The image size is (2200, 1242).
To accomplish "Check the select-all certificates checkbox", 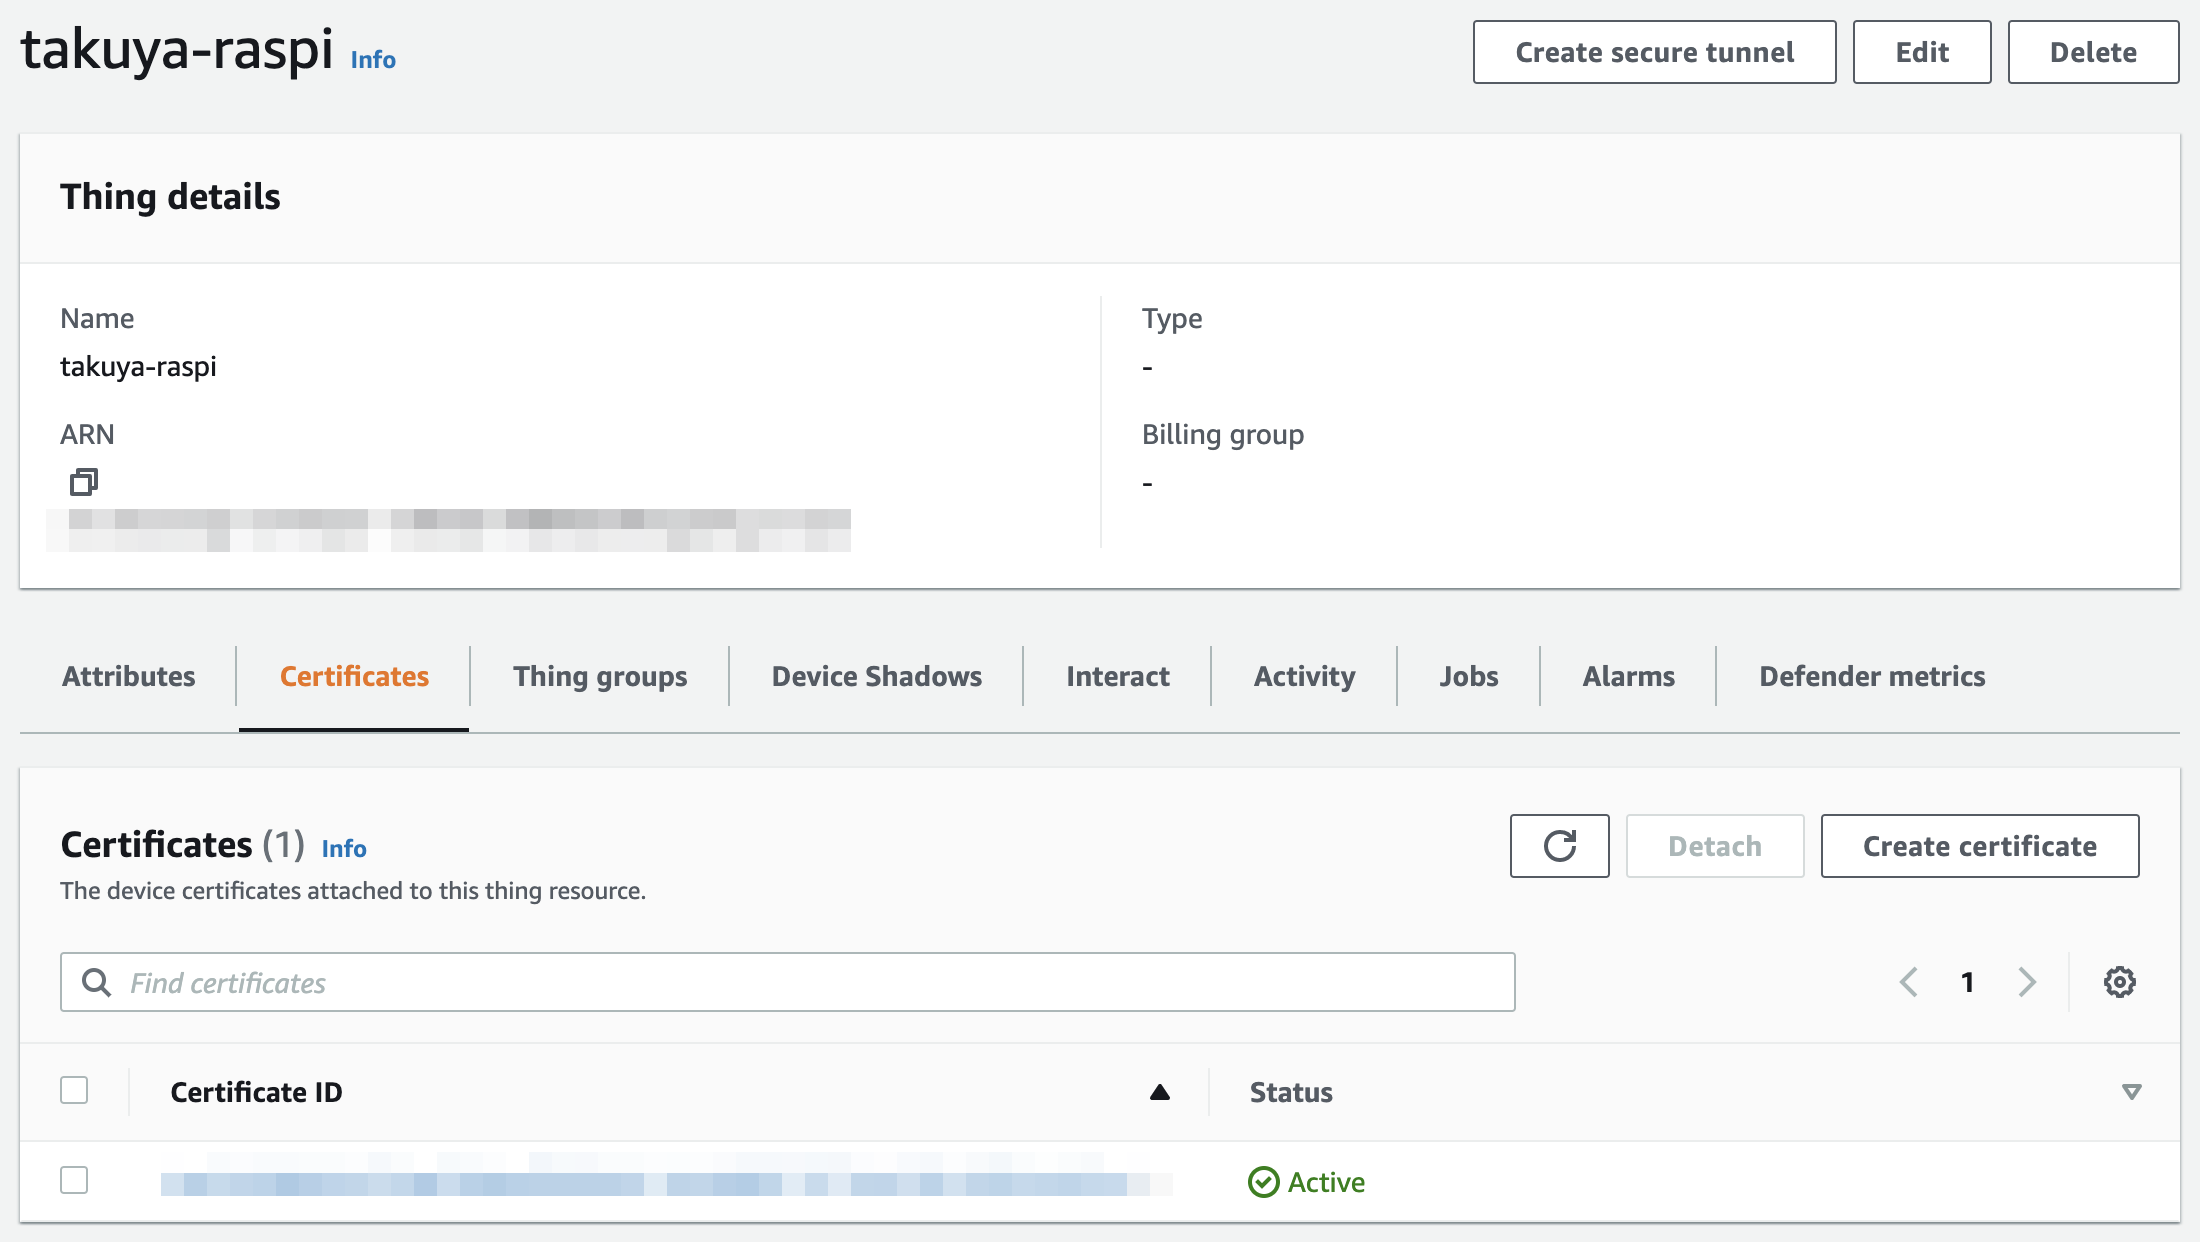I will click(x=74, y=1090).
